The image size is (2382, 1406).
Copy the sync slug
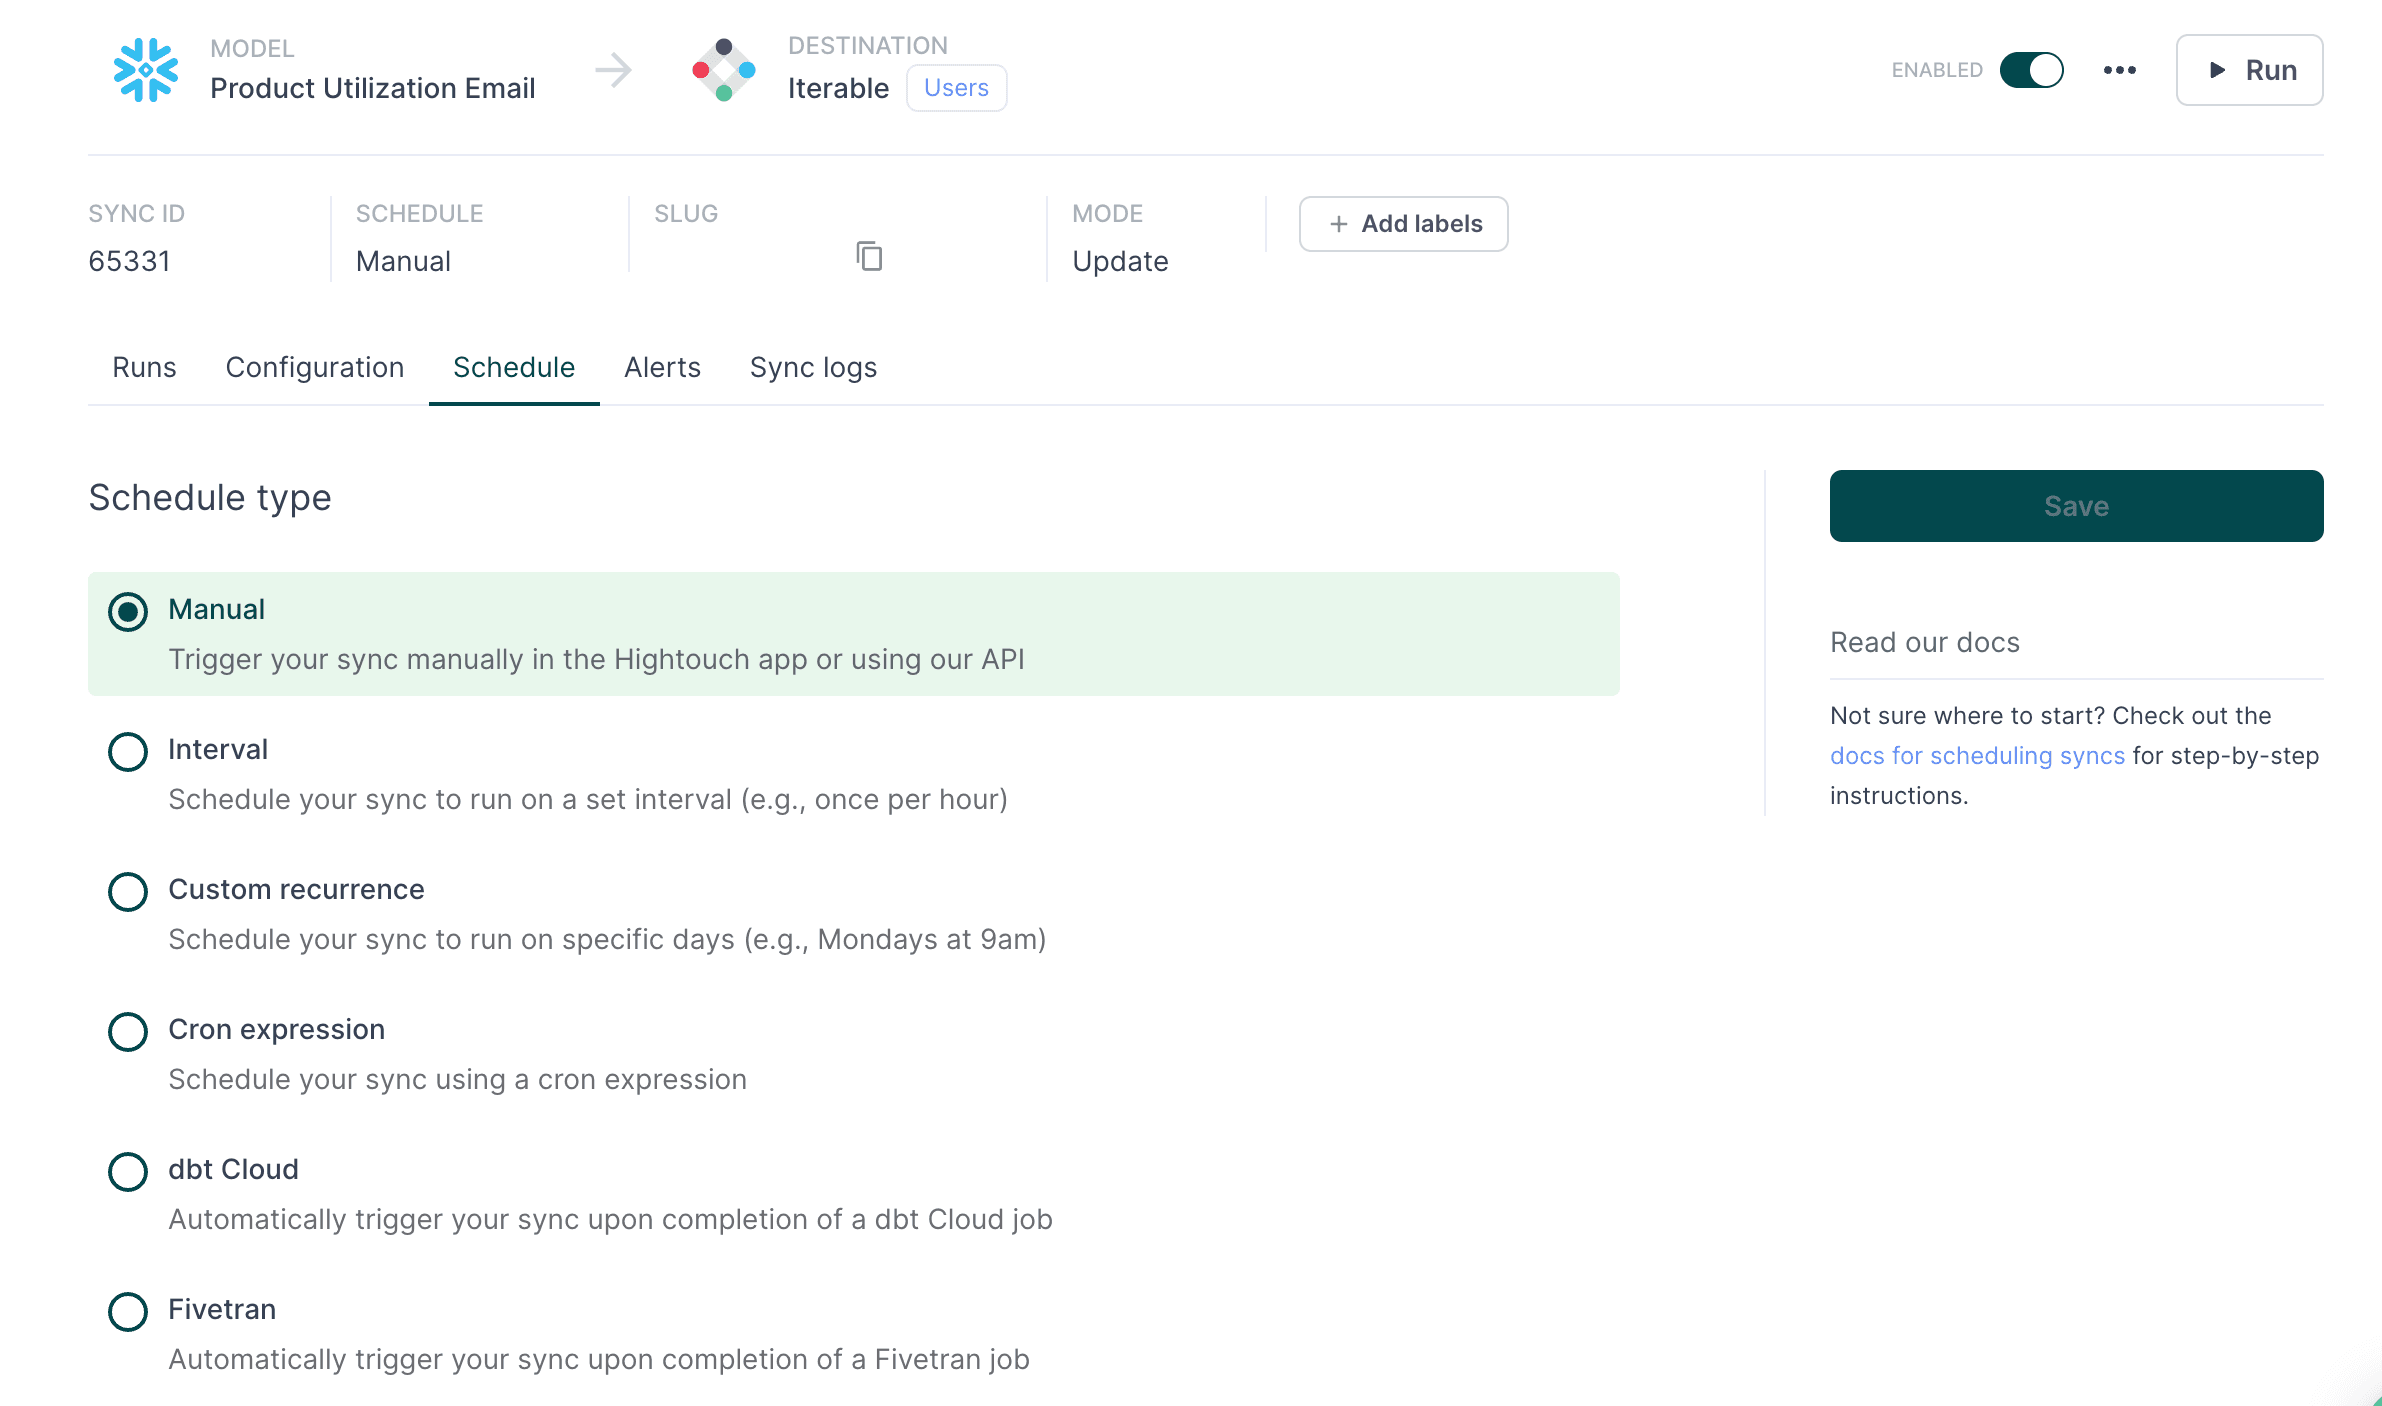(869, 257)
